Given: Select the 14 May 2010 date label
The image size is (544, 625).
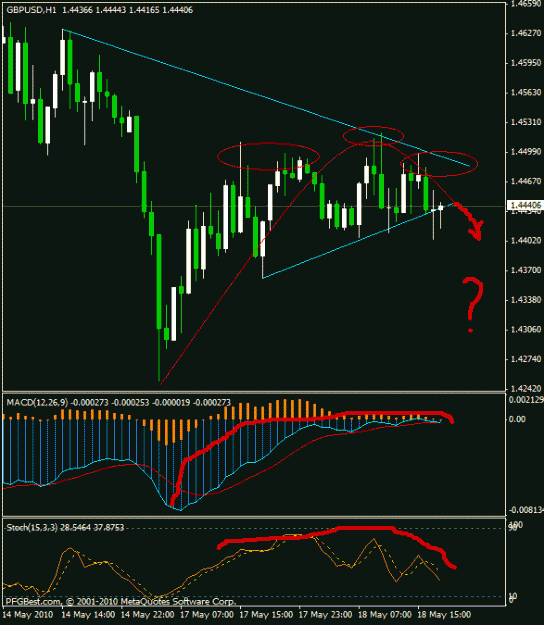Looking at the screenshot, I should tap(27, 614).
